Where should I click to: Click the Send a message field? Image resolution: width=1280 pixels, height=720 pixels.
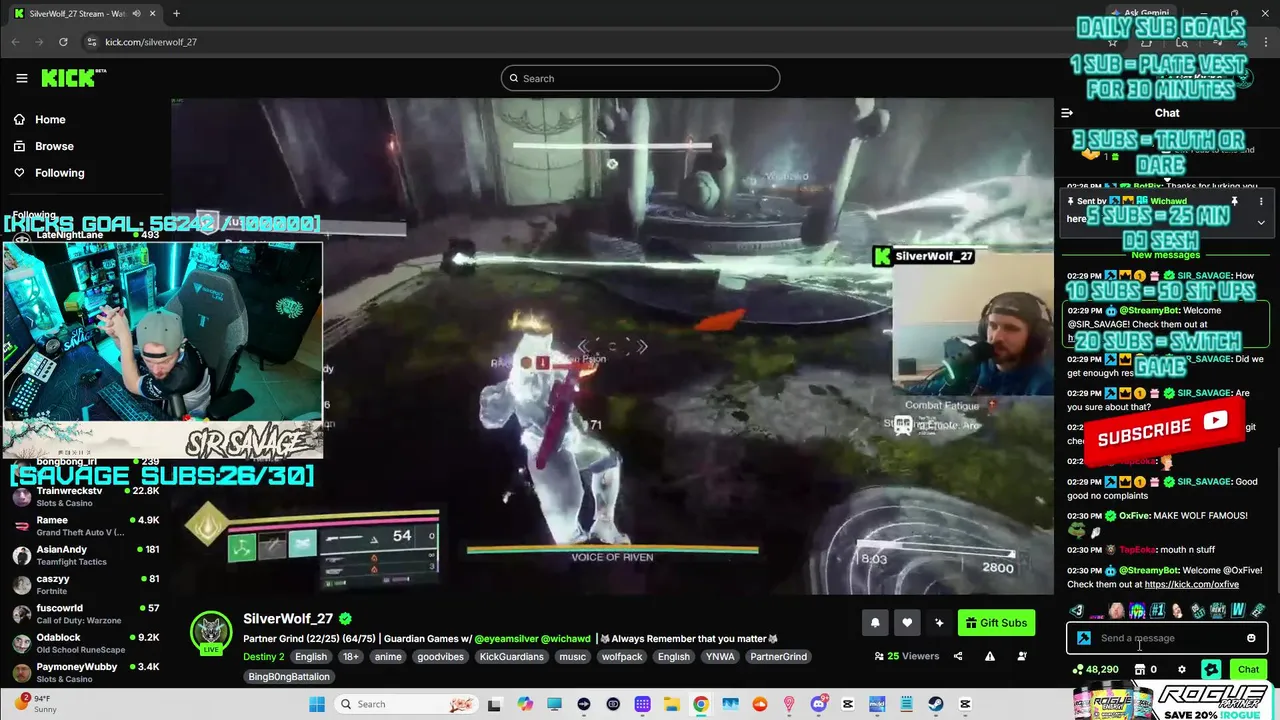(1166, 638)
